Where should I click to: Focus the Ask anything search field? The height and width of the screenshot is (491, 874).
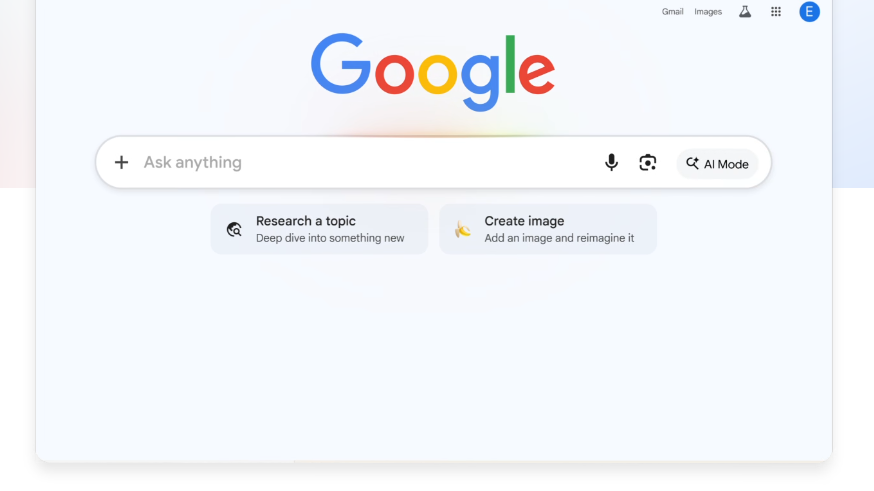pos(368,162)
